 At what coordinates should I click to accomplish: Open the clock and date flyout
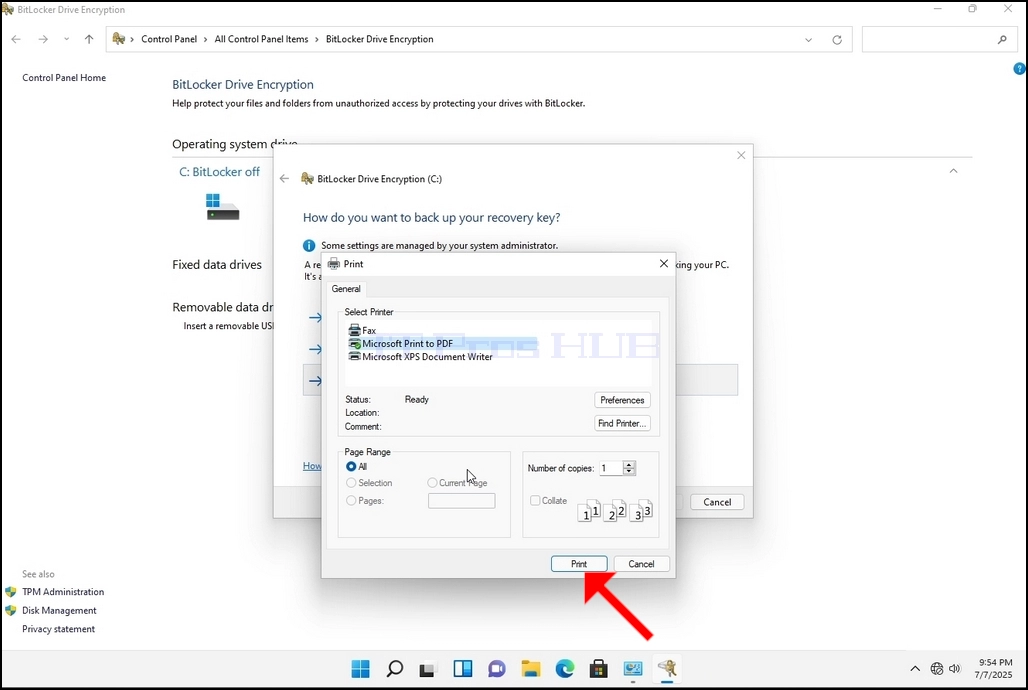(x=994, y=669)
